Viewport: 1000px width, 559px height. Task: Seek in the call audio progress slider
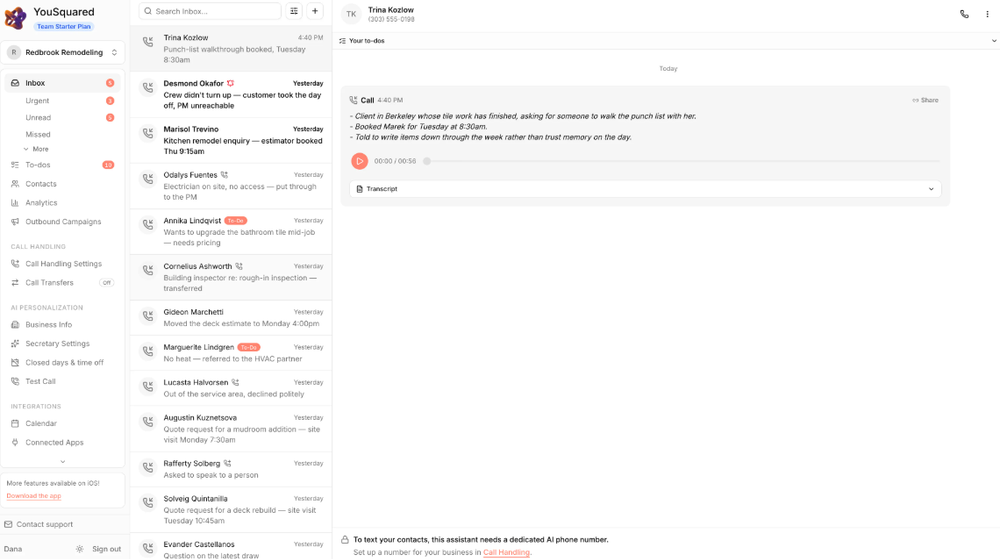682,161
